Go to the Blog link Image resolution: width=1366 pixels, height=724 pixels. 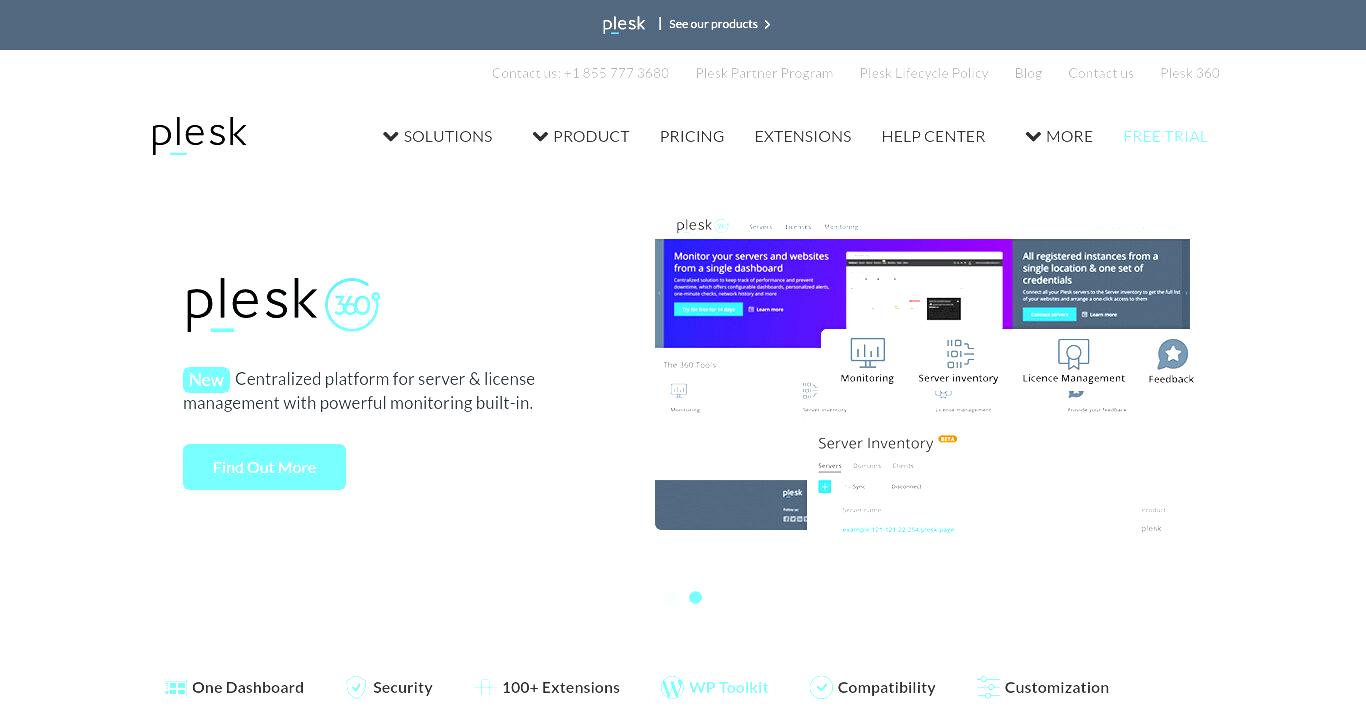click(1028, 73)
